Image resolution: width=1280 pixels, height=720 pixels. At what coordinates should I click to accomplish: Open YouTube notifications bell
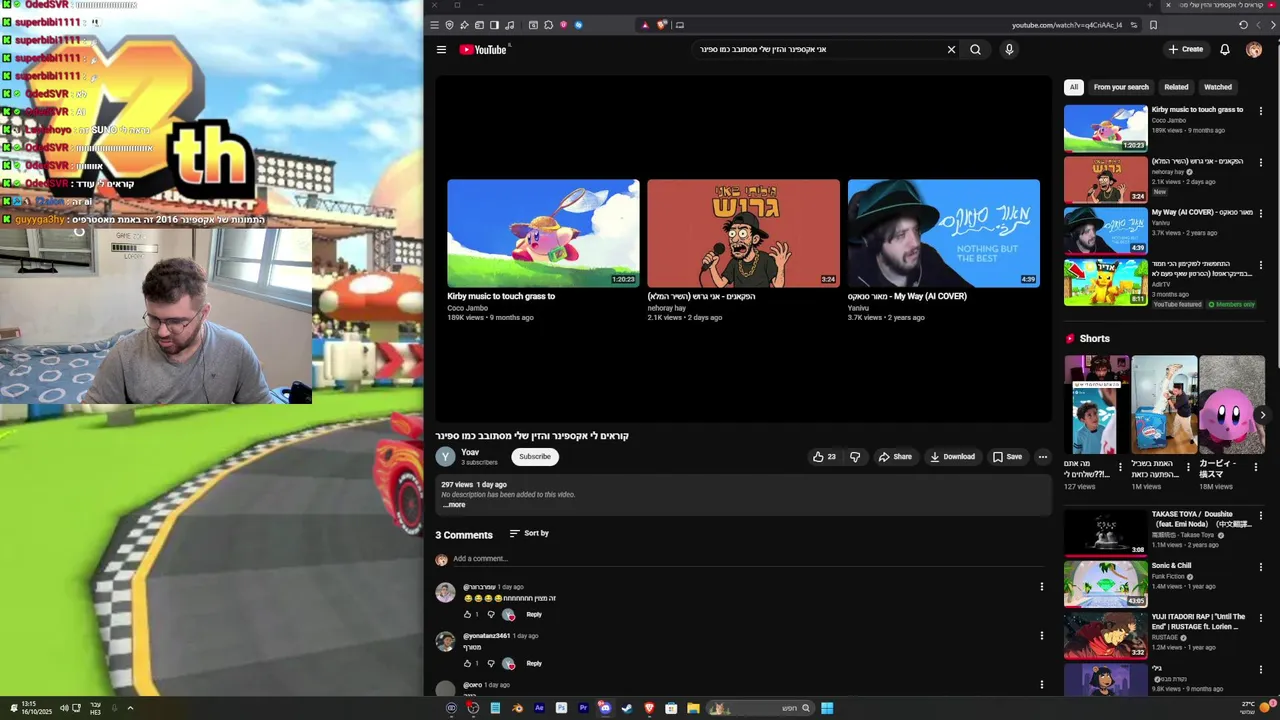[1225, 49]
